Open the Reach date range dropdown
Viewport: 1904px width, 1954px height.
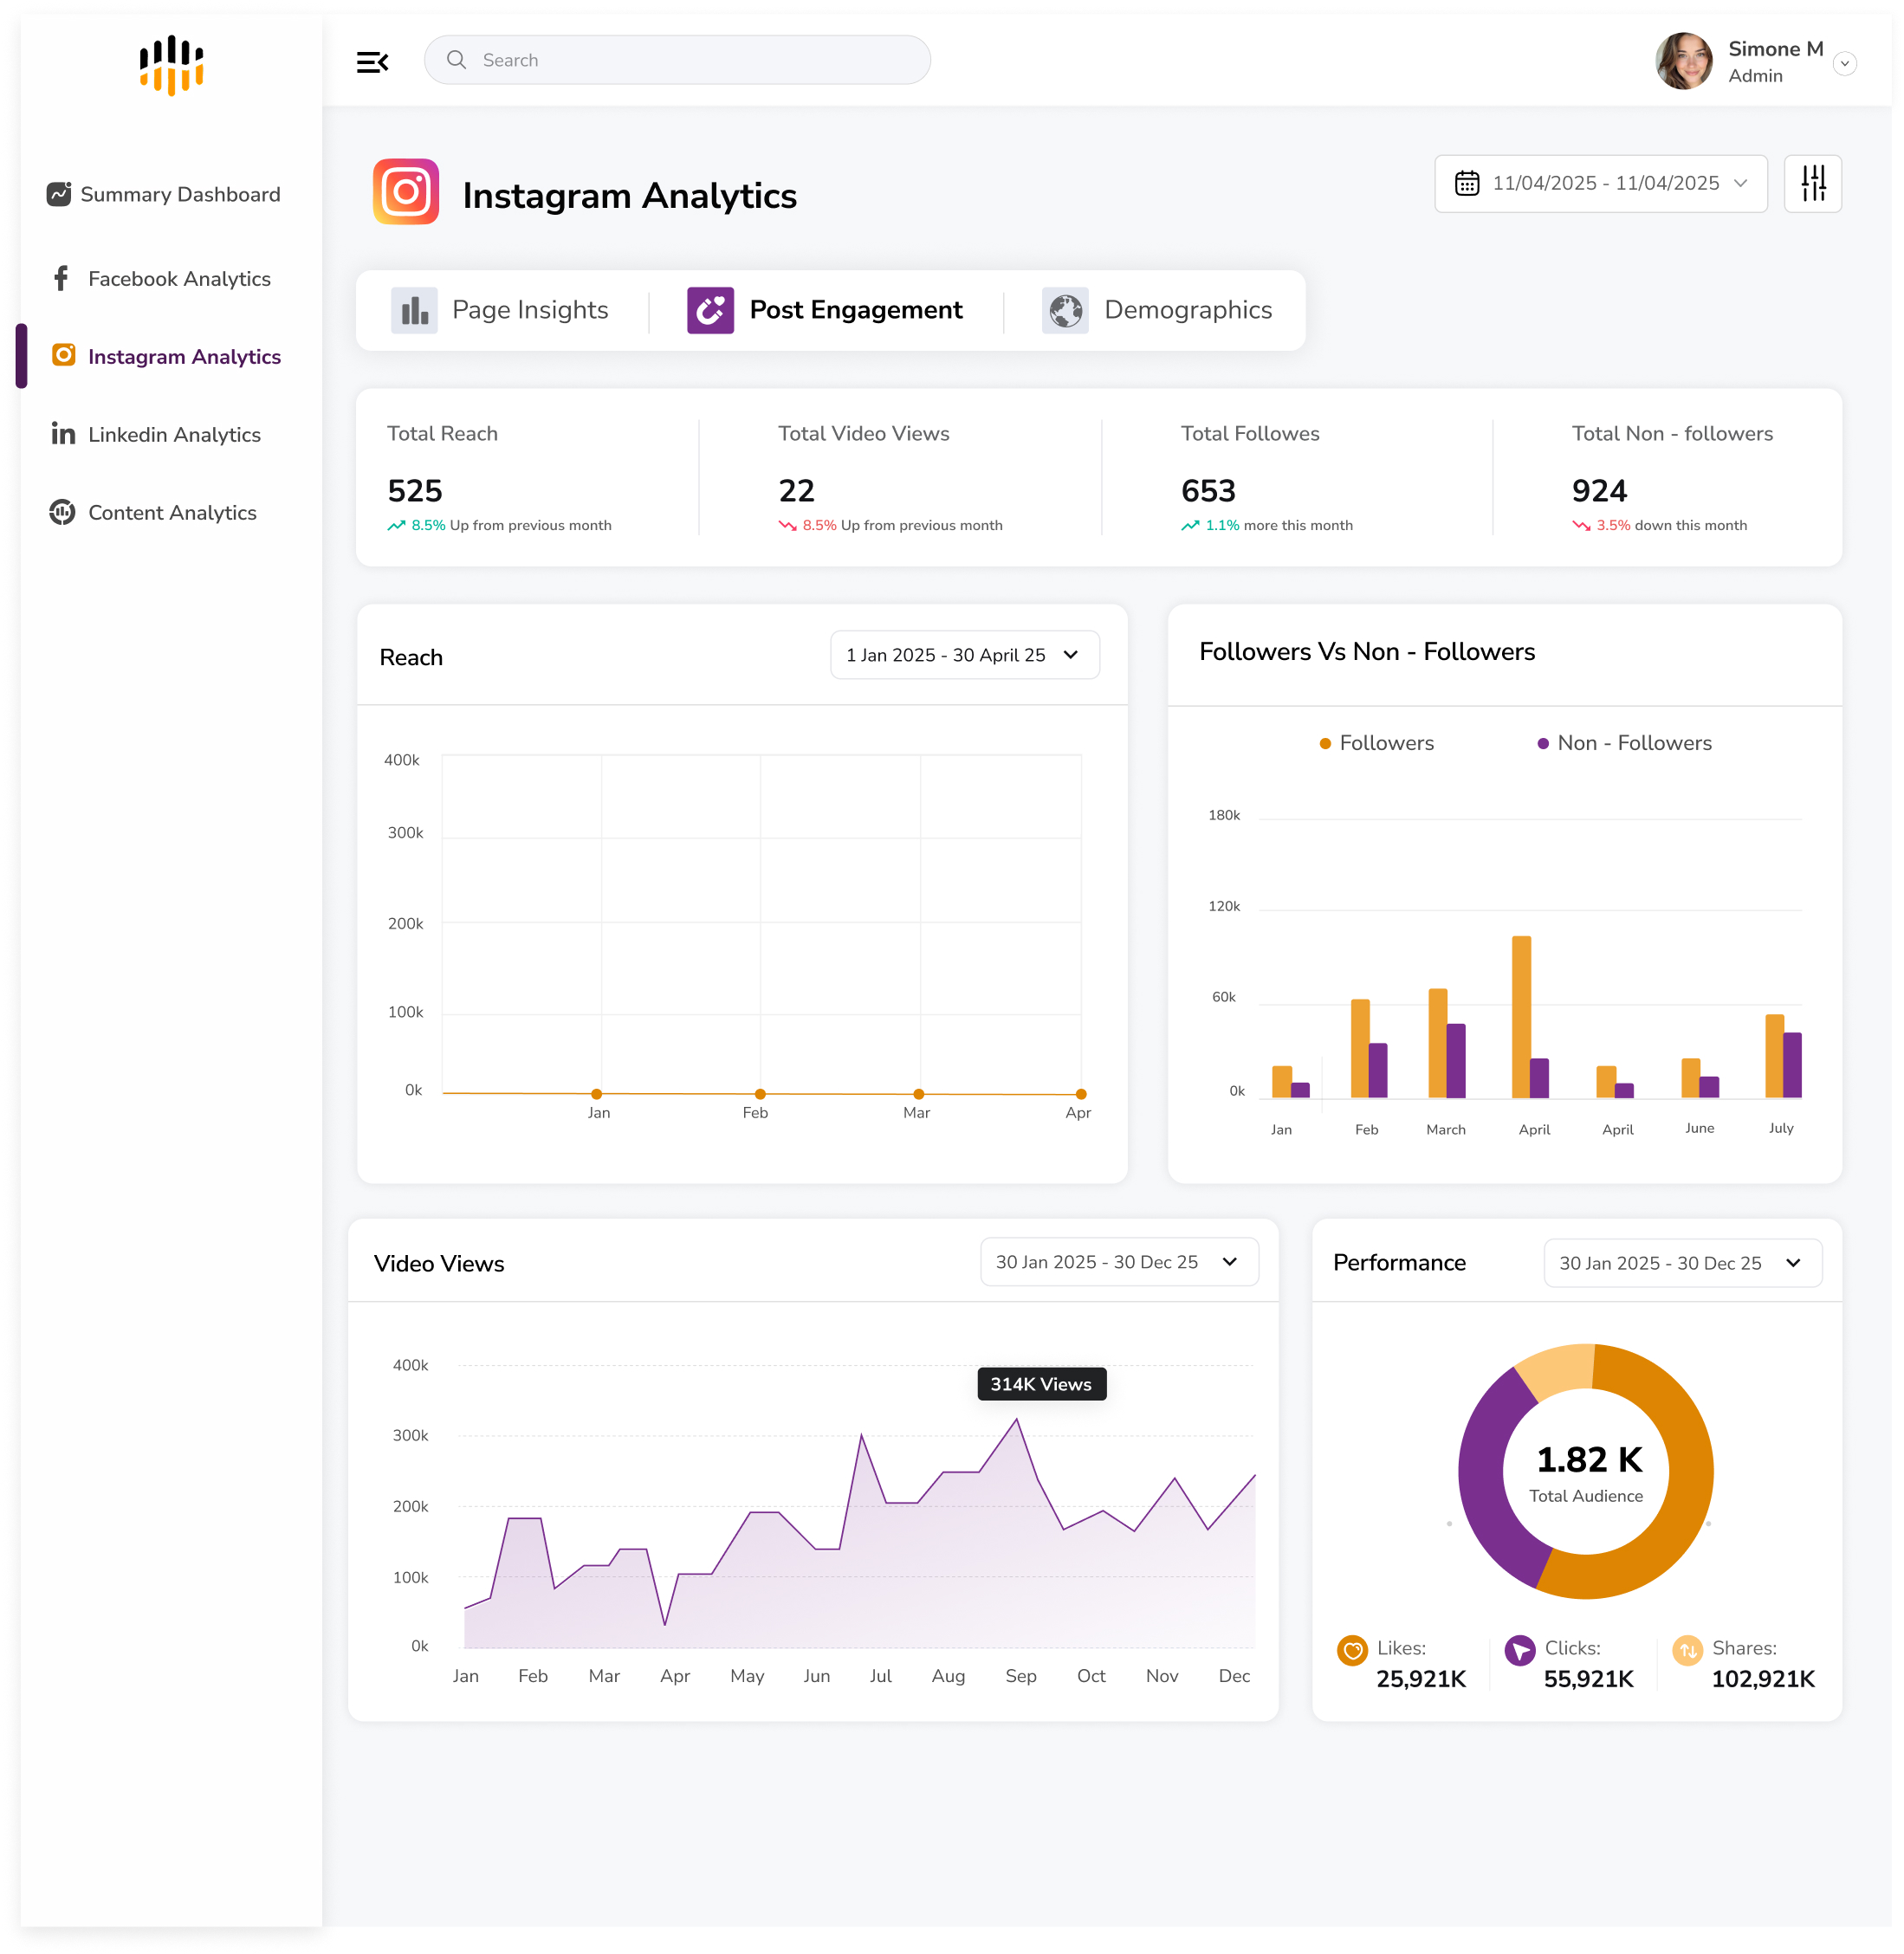964,655
